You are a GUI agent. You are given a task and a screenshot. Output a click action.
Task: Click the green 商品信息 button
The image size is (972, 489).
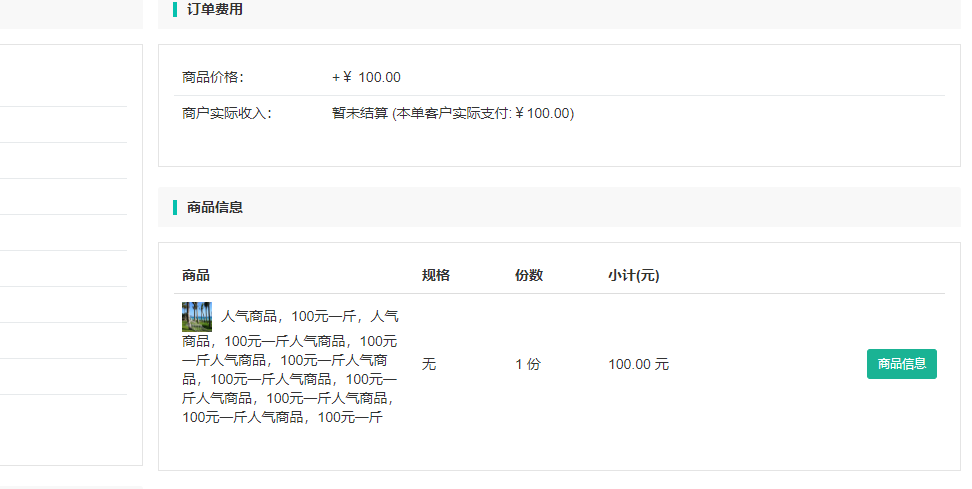(901, 364)
